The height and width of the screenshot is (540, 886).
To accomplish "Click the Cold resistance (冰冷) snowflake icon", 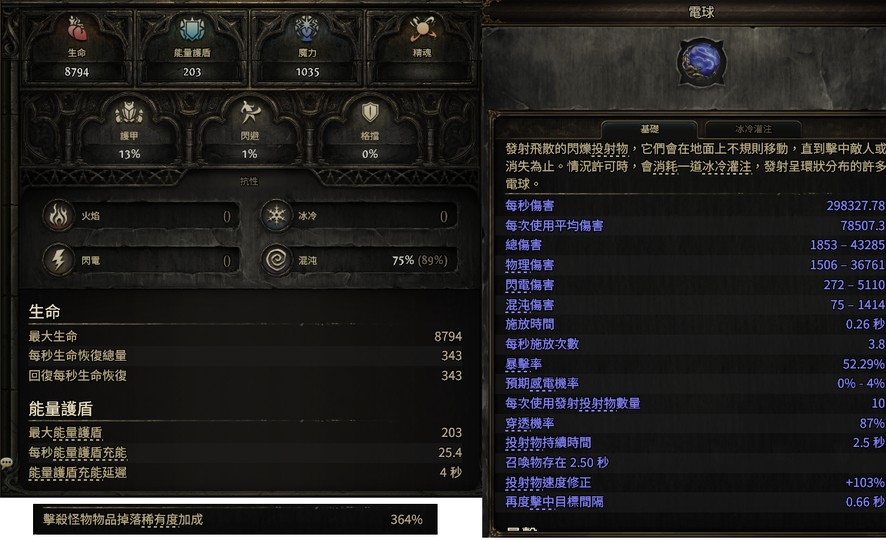I will 276,216.
